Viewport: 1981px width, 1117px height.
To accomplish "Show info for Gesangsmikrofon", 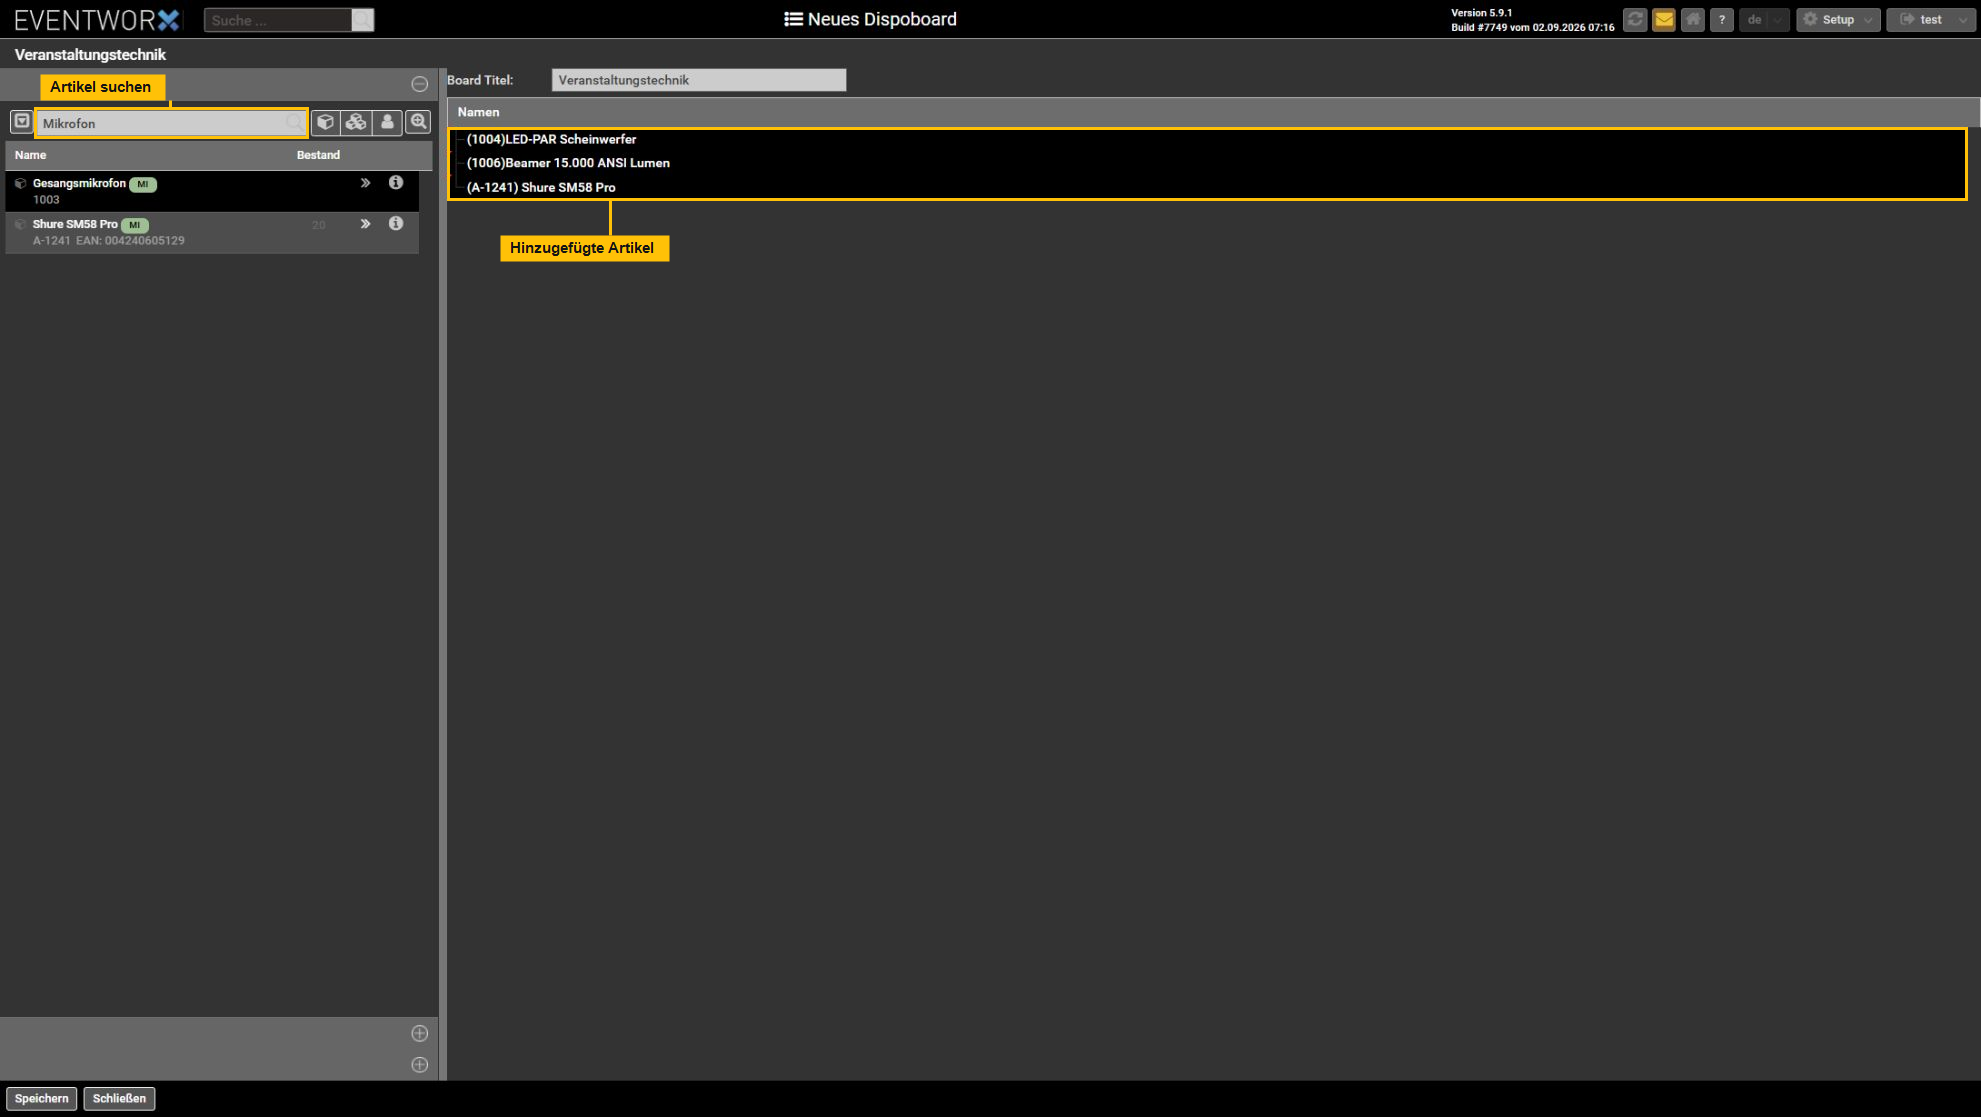I will point(396,183).
